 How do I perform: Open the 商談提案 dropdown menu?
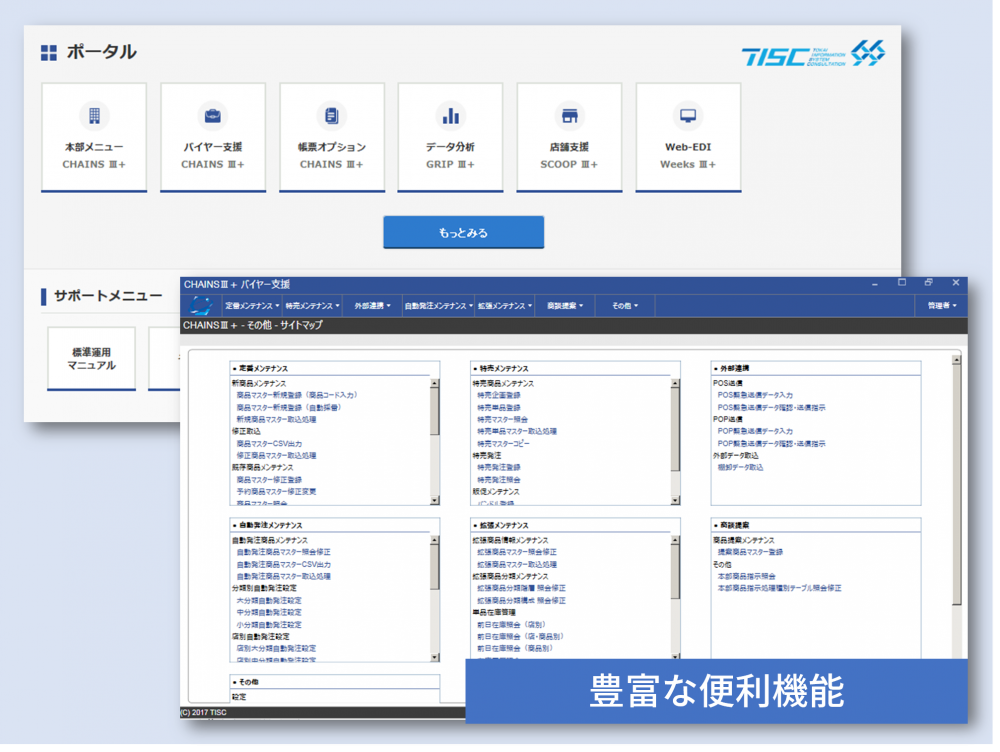(x=565, y=306)
